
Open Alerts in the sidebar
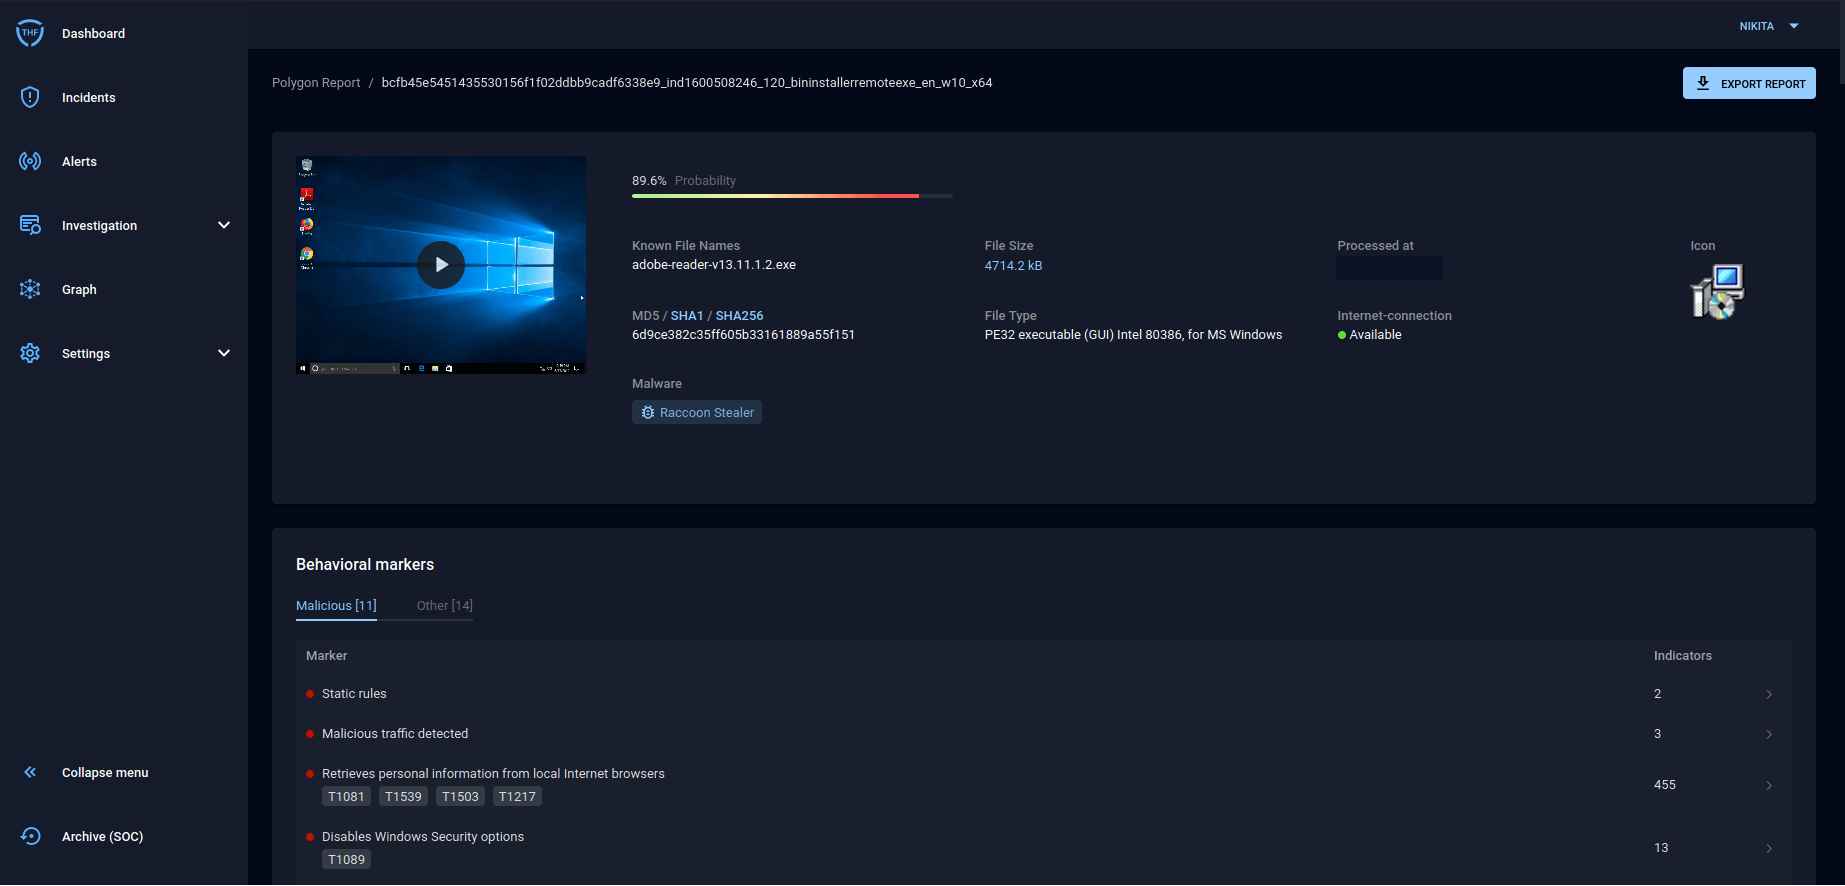(79, 161)
